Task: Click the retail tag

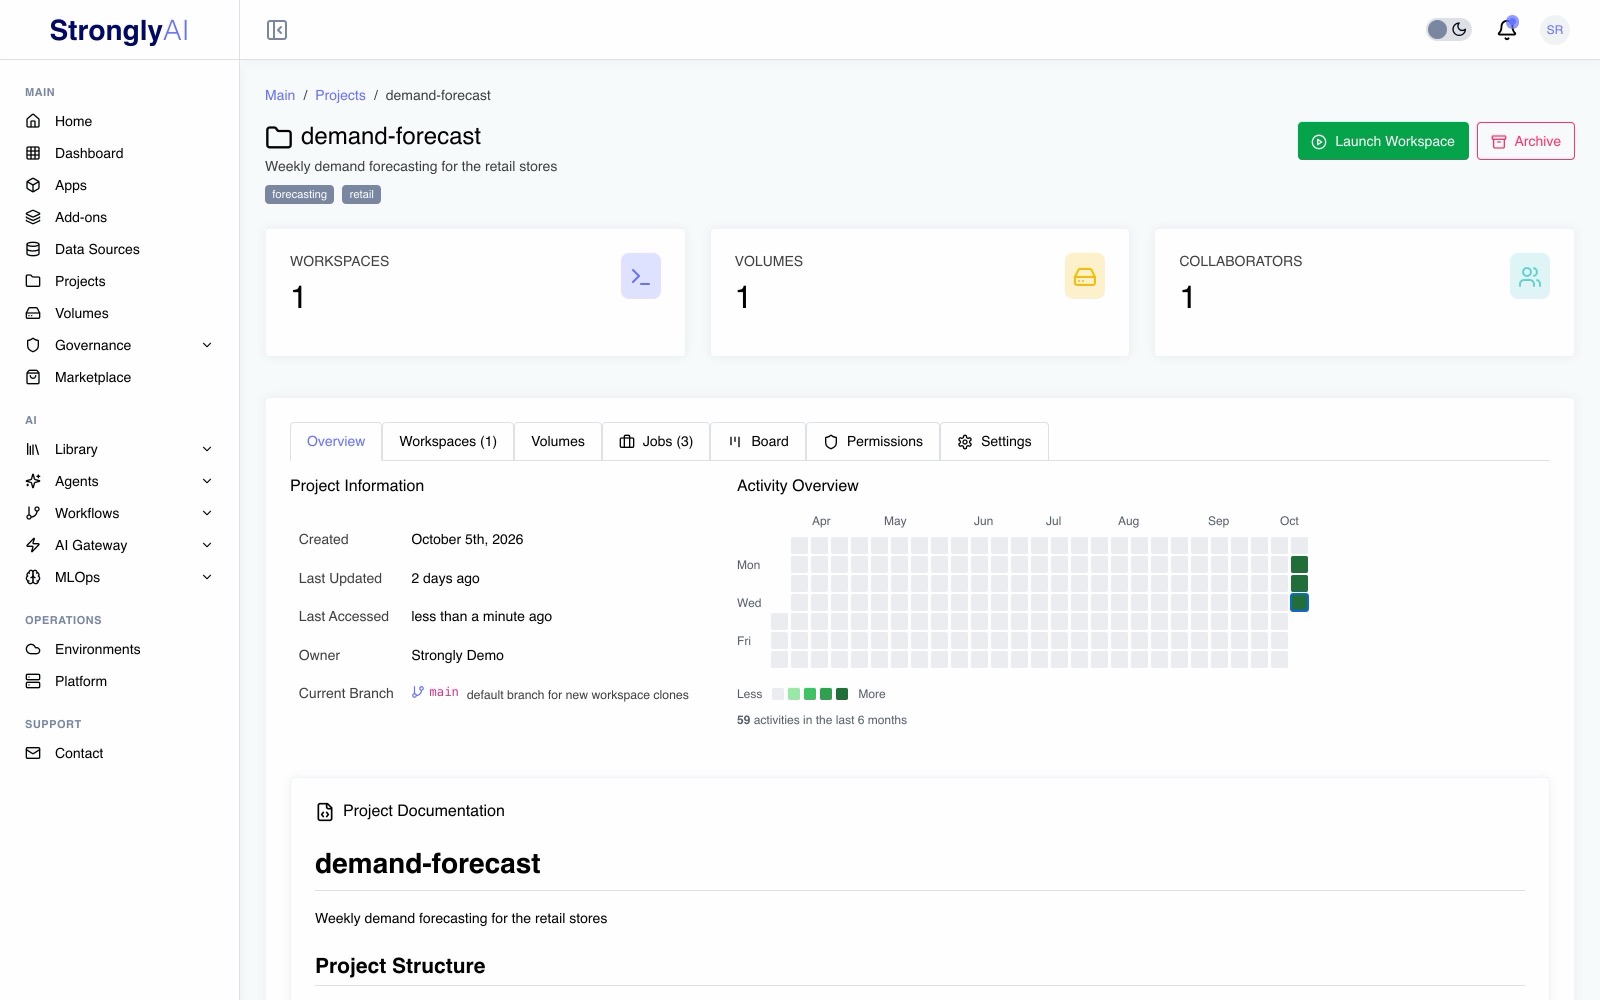Action: [361, 194]
